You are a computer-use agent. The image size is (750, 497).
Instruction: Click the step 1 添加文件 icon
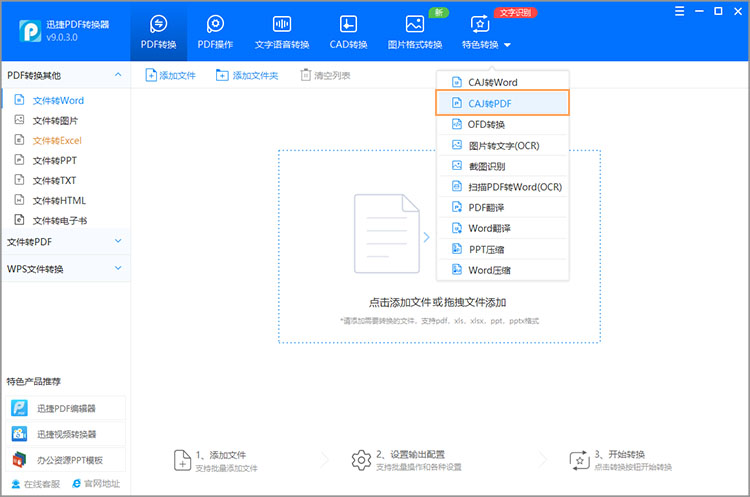tap(182, 460)
